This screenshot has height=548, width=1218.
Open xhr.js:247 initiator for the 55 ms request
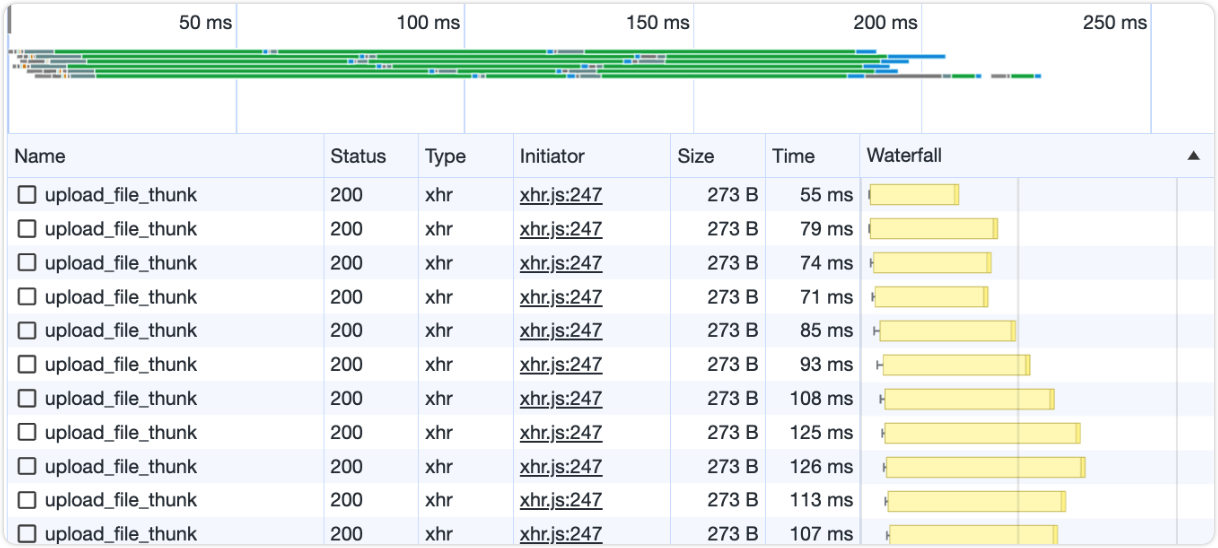tap(561, 195)
